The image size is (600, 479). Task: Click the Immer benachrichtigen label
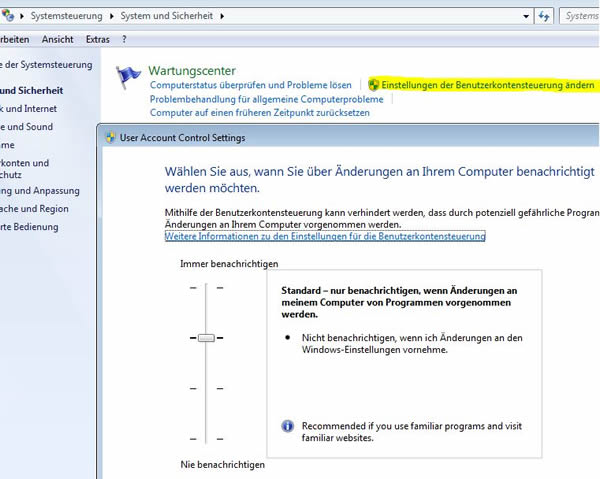[229, 264]
